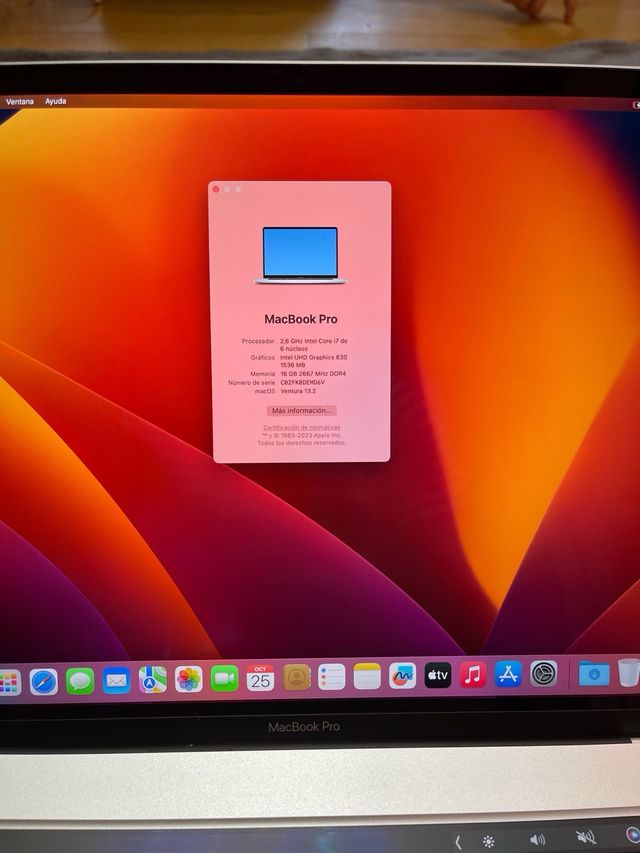
Task: Select the 16 GB 2667 MHz DDR4 text
Action: [x=313, y=374]
